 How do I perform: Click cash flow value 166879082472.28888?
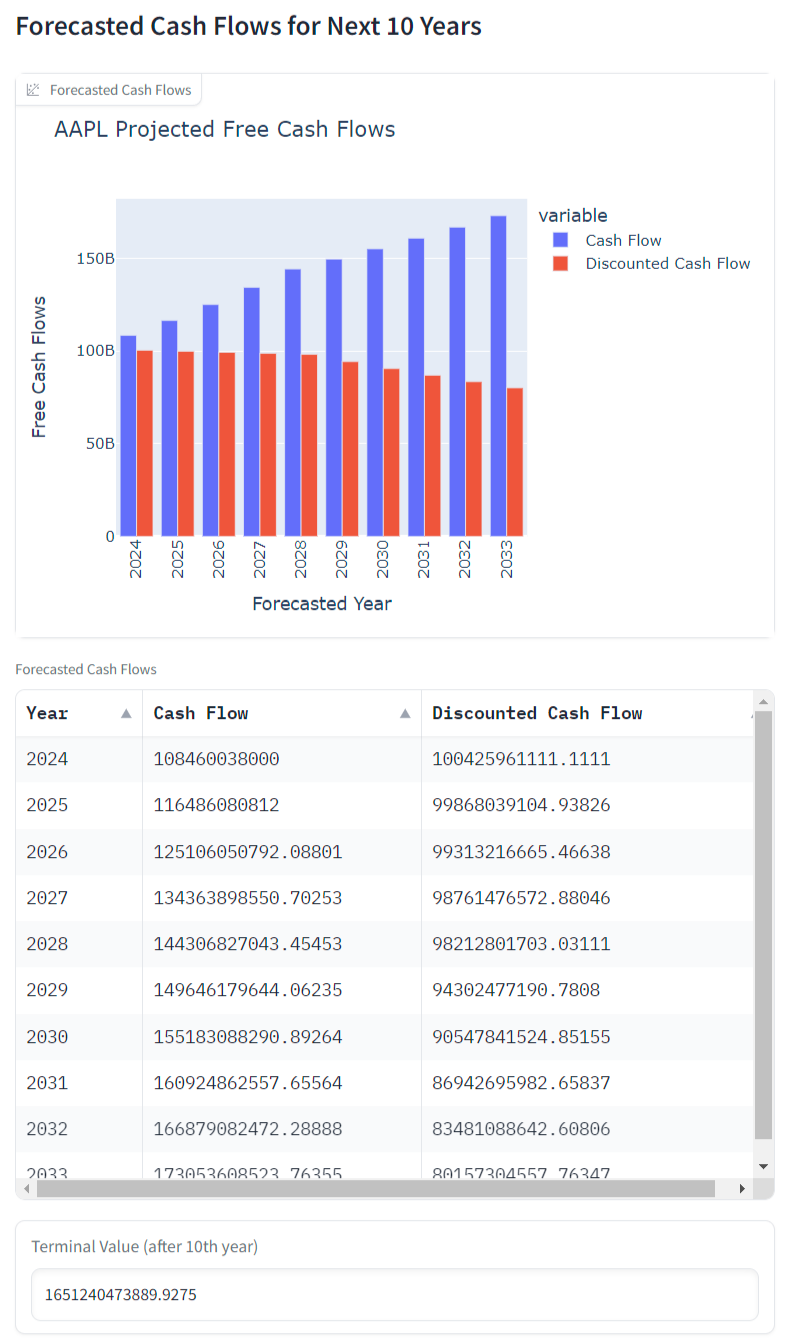(248, 1129)
